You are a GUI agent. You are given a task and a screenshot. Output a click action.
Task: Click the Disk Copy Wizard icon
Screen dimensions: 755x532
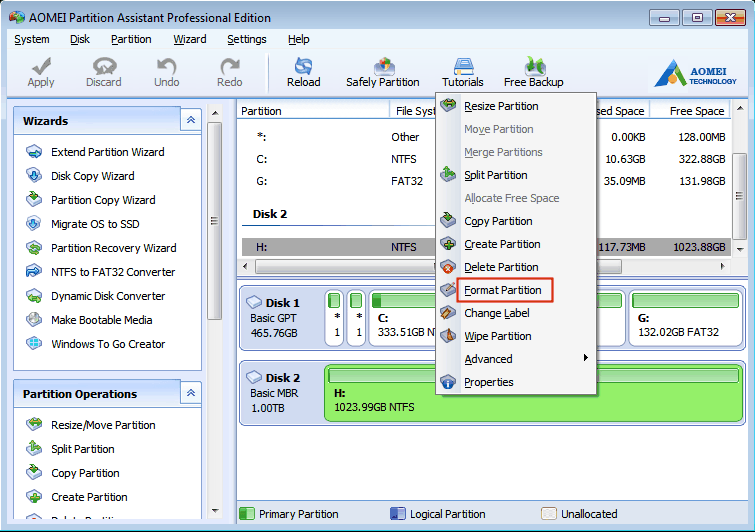point(34,176)
